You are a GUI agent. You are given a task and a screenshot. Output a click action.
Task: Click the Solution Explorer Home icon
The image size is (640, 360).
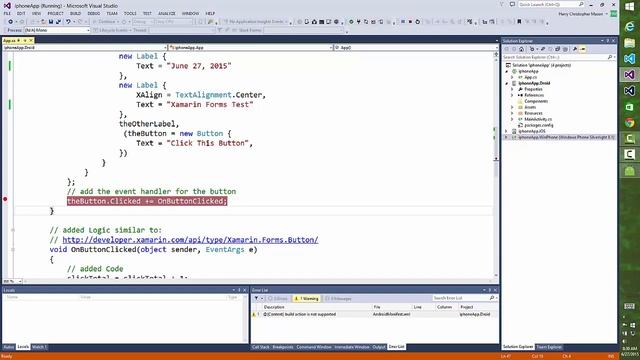(521, 49)
